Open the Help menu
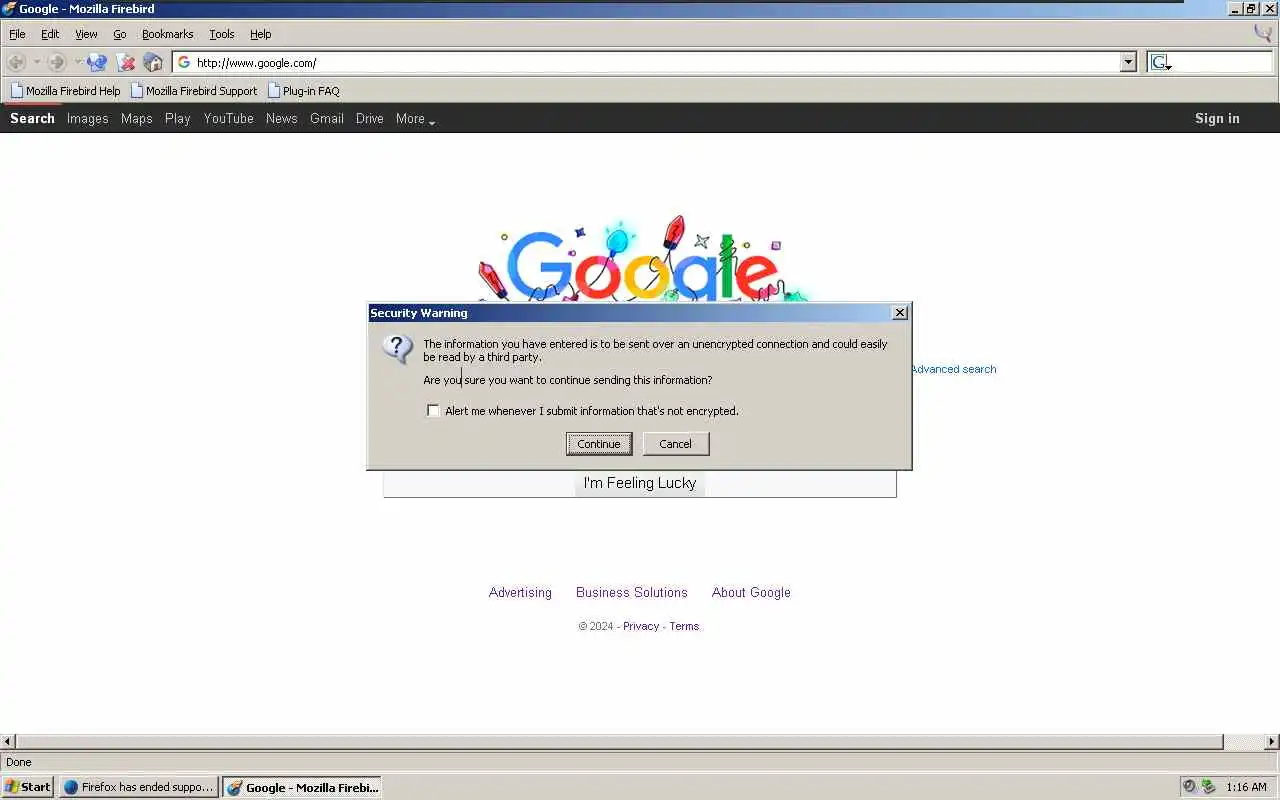 [x=260, y=34]
